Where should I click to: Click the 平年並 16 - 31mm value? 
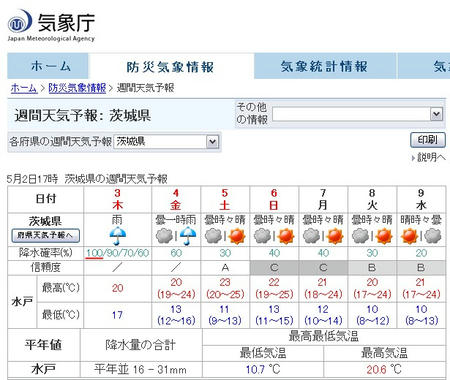tap(140, 369)
